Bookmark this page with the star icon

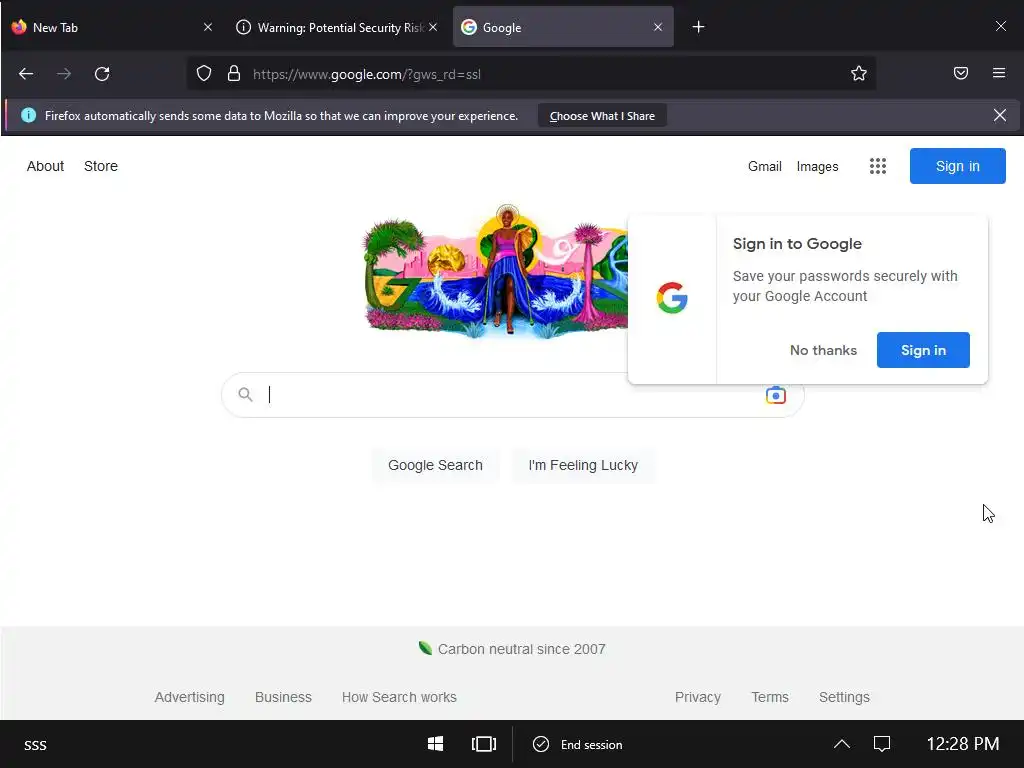859,73
